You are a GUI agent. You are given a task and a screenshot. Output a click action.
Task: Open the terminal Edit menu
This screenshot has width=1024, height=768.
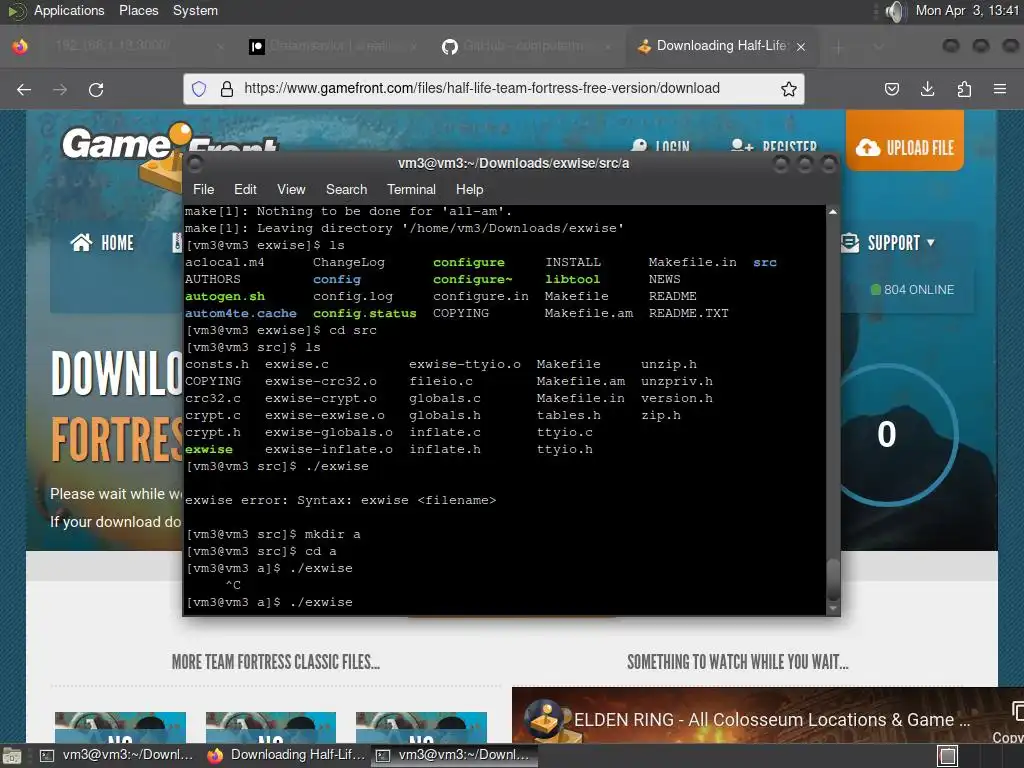(245, 189)
